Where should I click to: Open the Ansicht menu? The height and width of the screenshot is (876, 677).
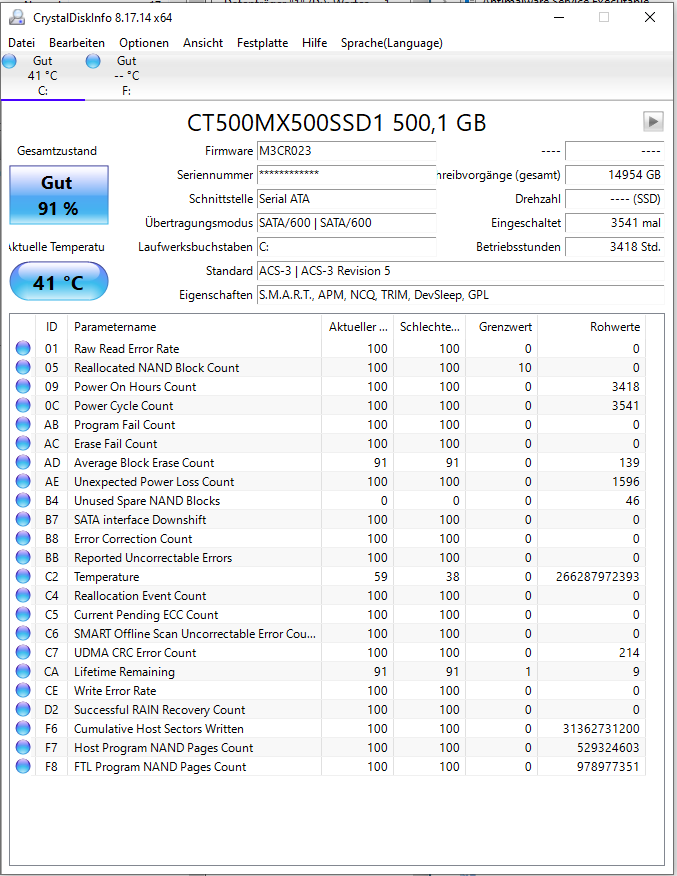click(203, 43)
